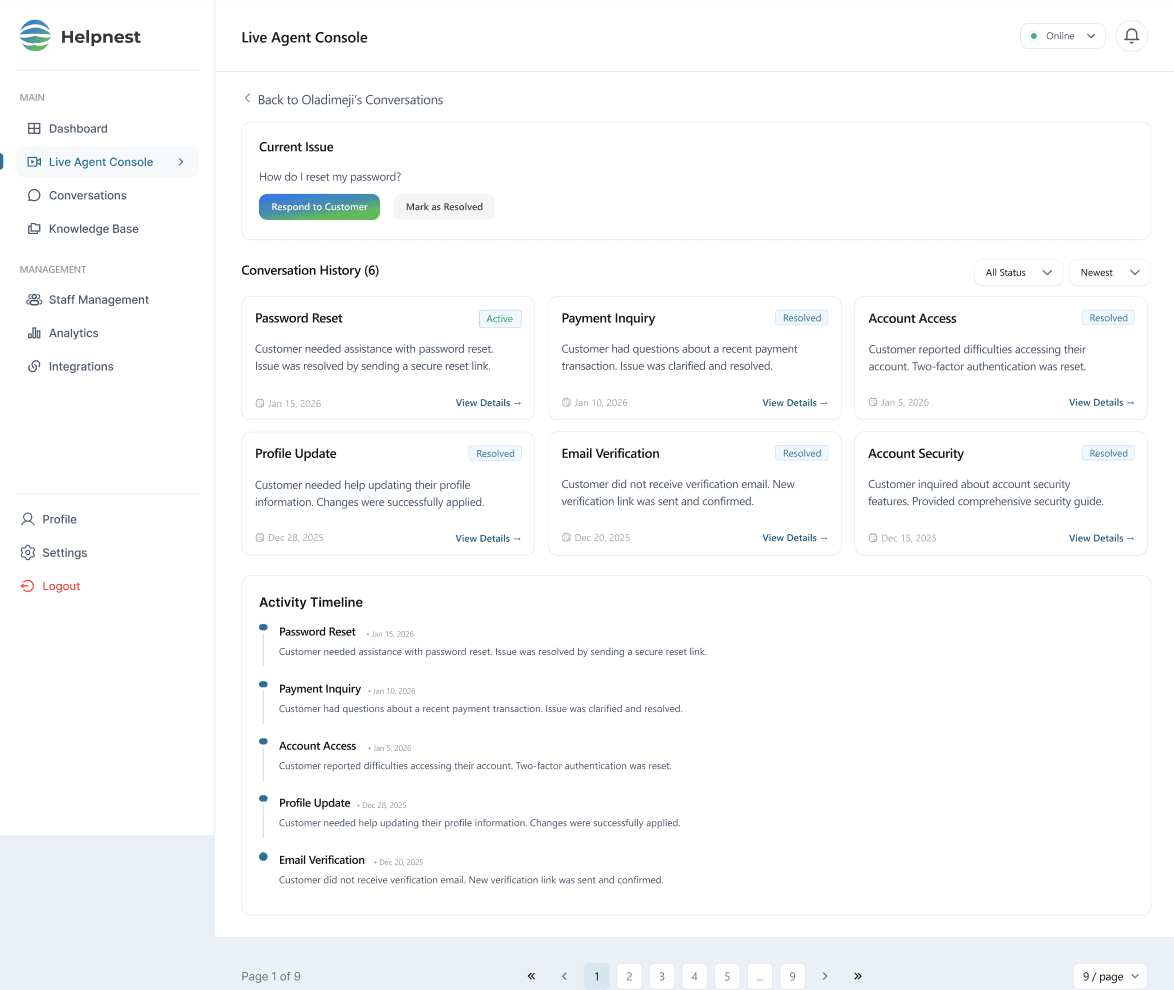Jump to last page using double-right arrows
The height and width of the screenshot is (990, 1174).
[858, 976]
